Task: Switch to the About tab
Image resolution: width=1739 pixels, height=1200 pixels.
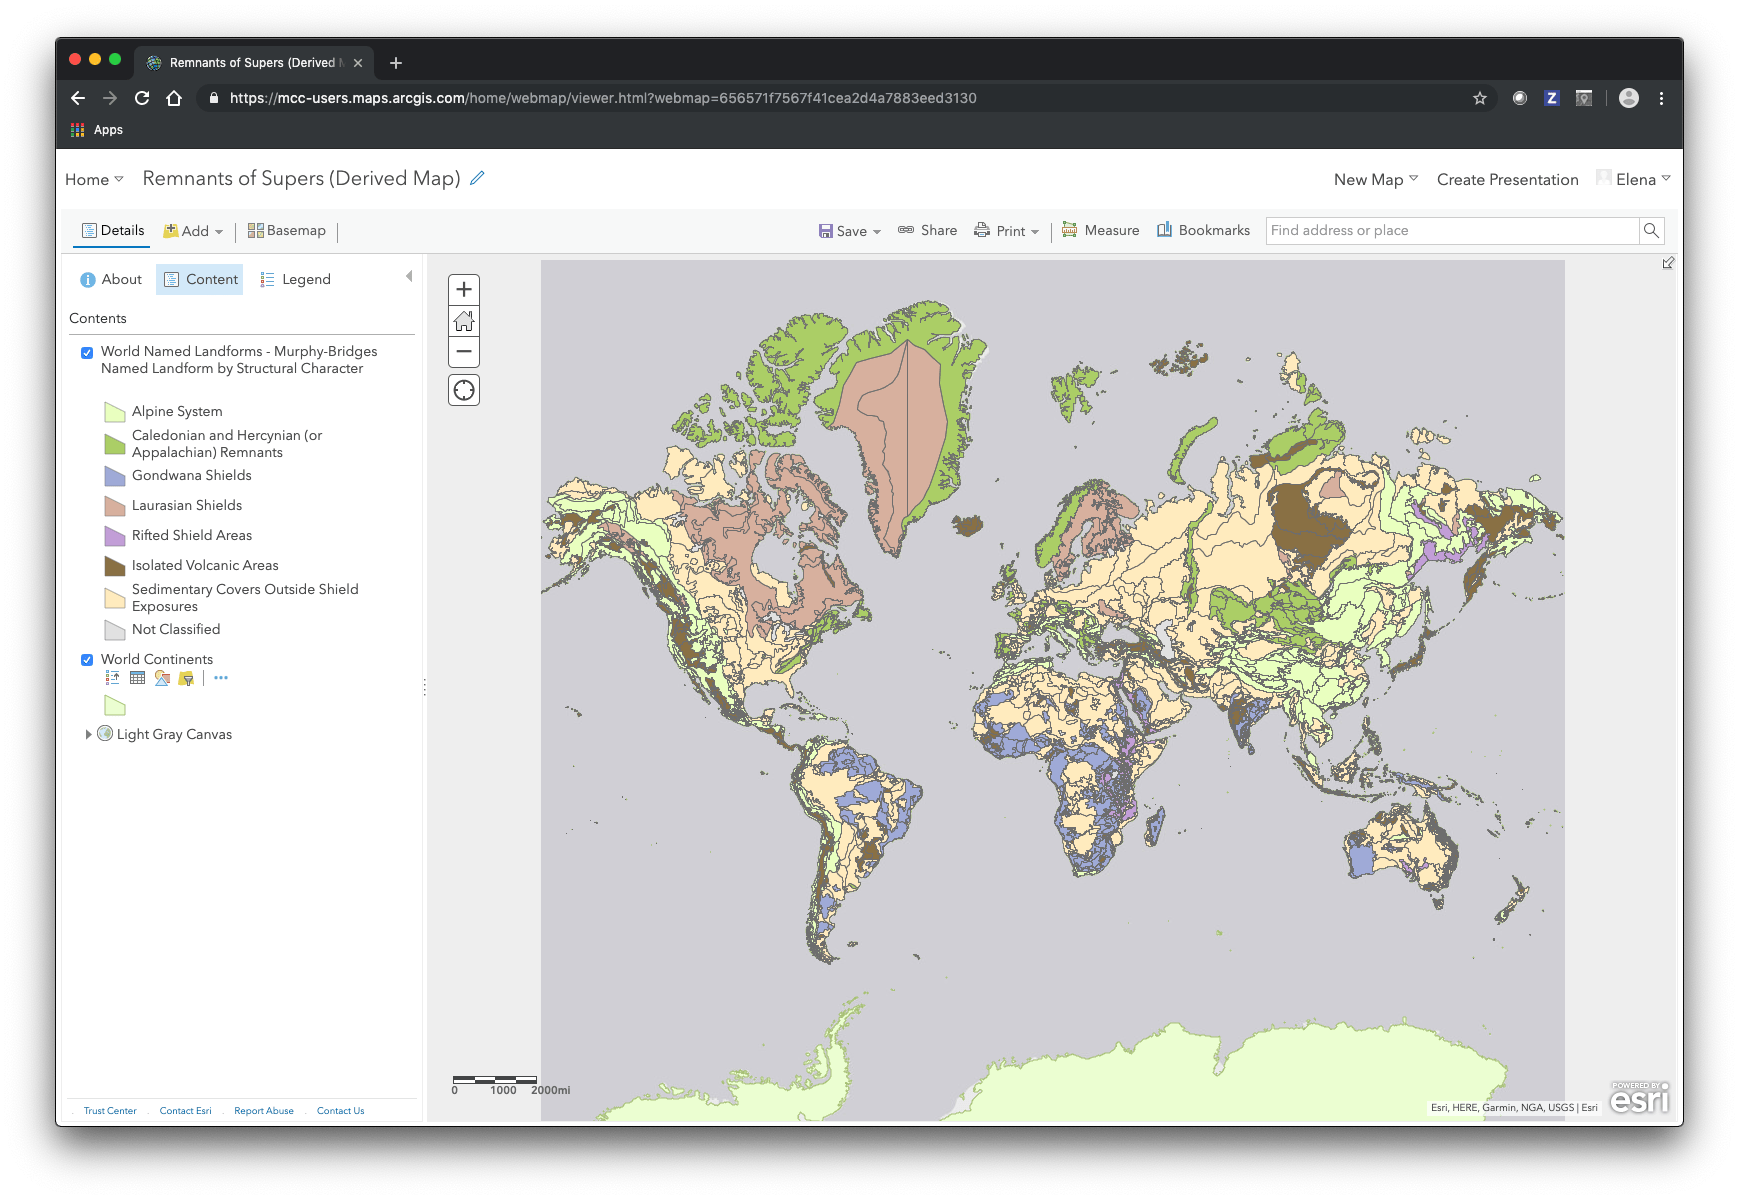Action: pyautogui.click(x=111, y=280)
